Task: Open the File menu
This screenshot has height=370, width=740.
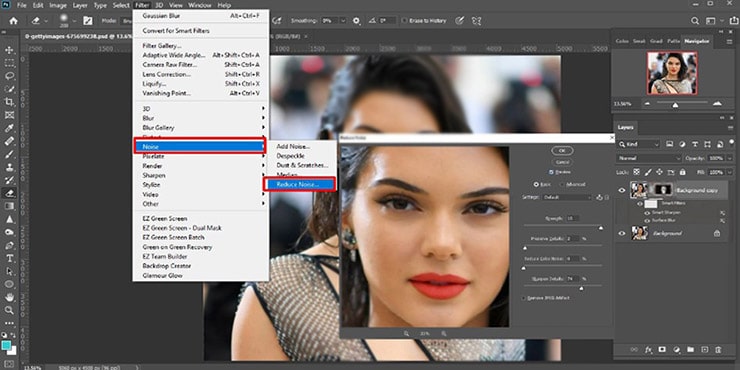Action: (22, 5)
